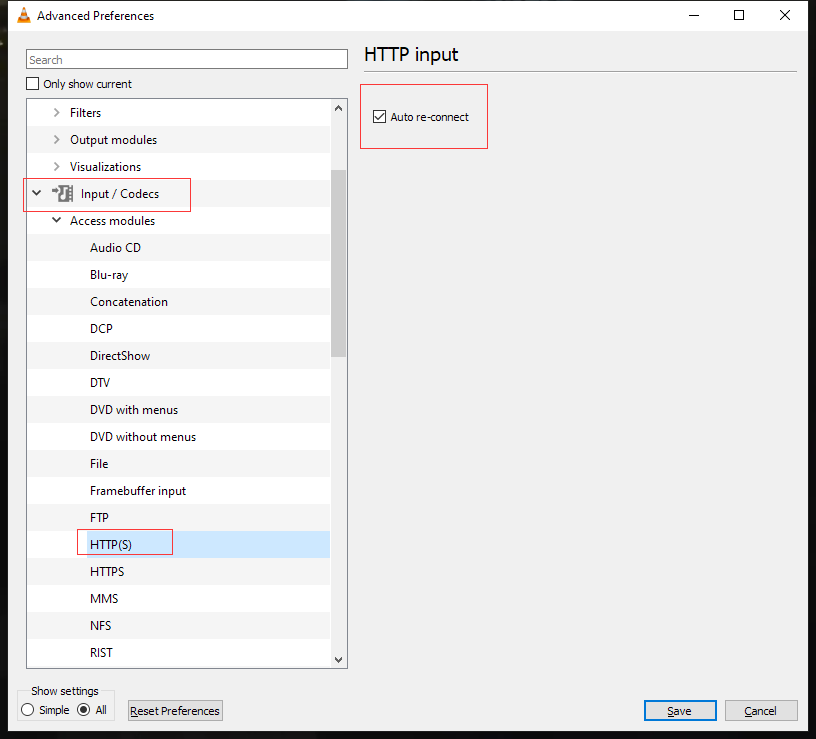The image size is (816, 739).
Task: Click the VLC cone icon in title bar
Action: (x=23, y=16)
